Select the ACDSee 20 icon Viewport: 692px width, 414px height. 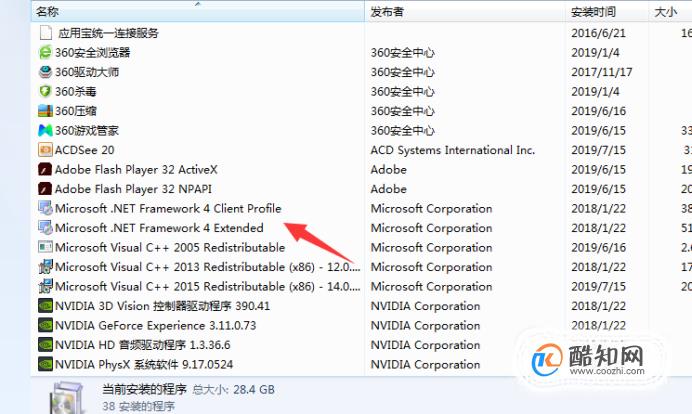pos(45,150)
